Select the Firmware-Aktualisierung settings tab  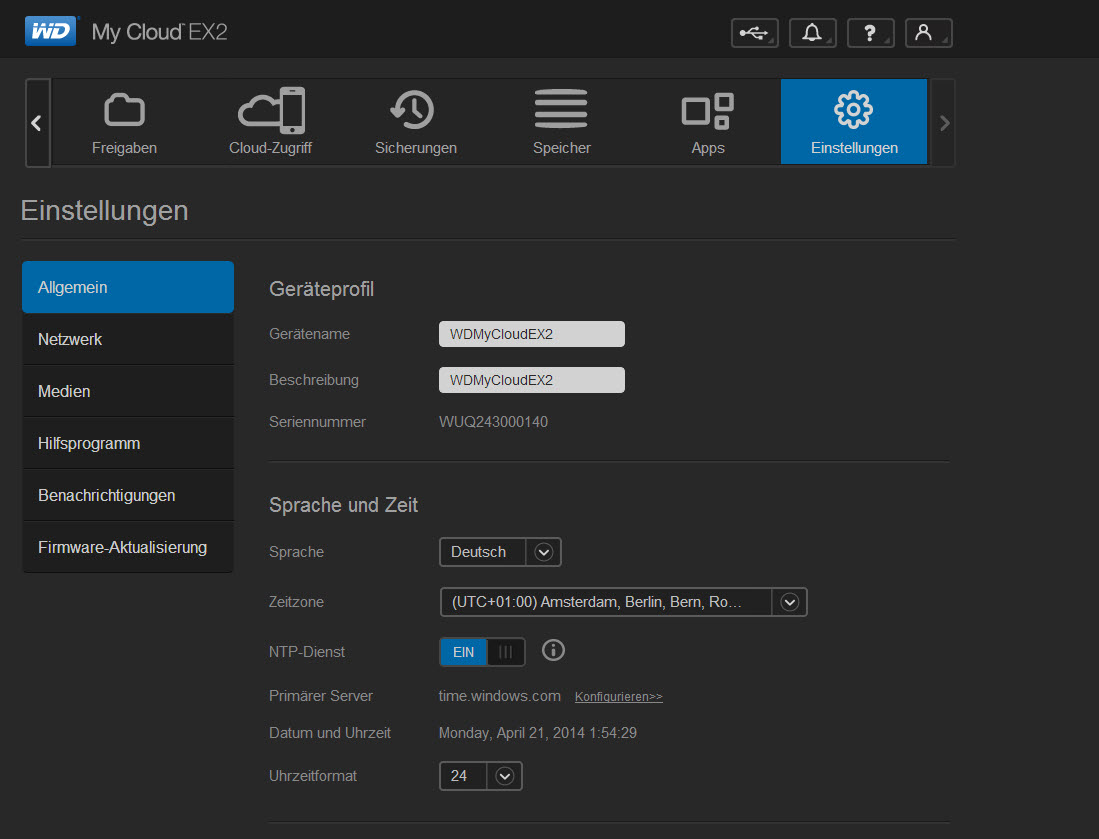pos(128,547)
